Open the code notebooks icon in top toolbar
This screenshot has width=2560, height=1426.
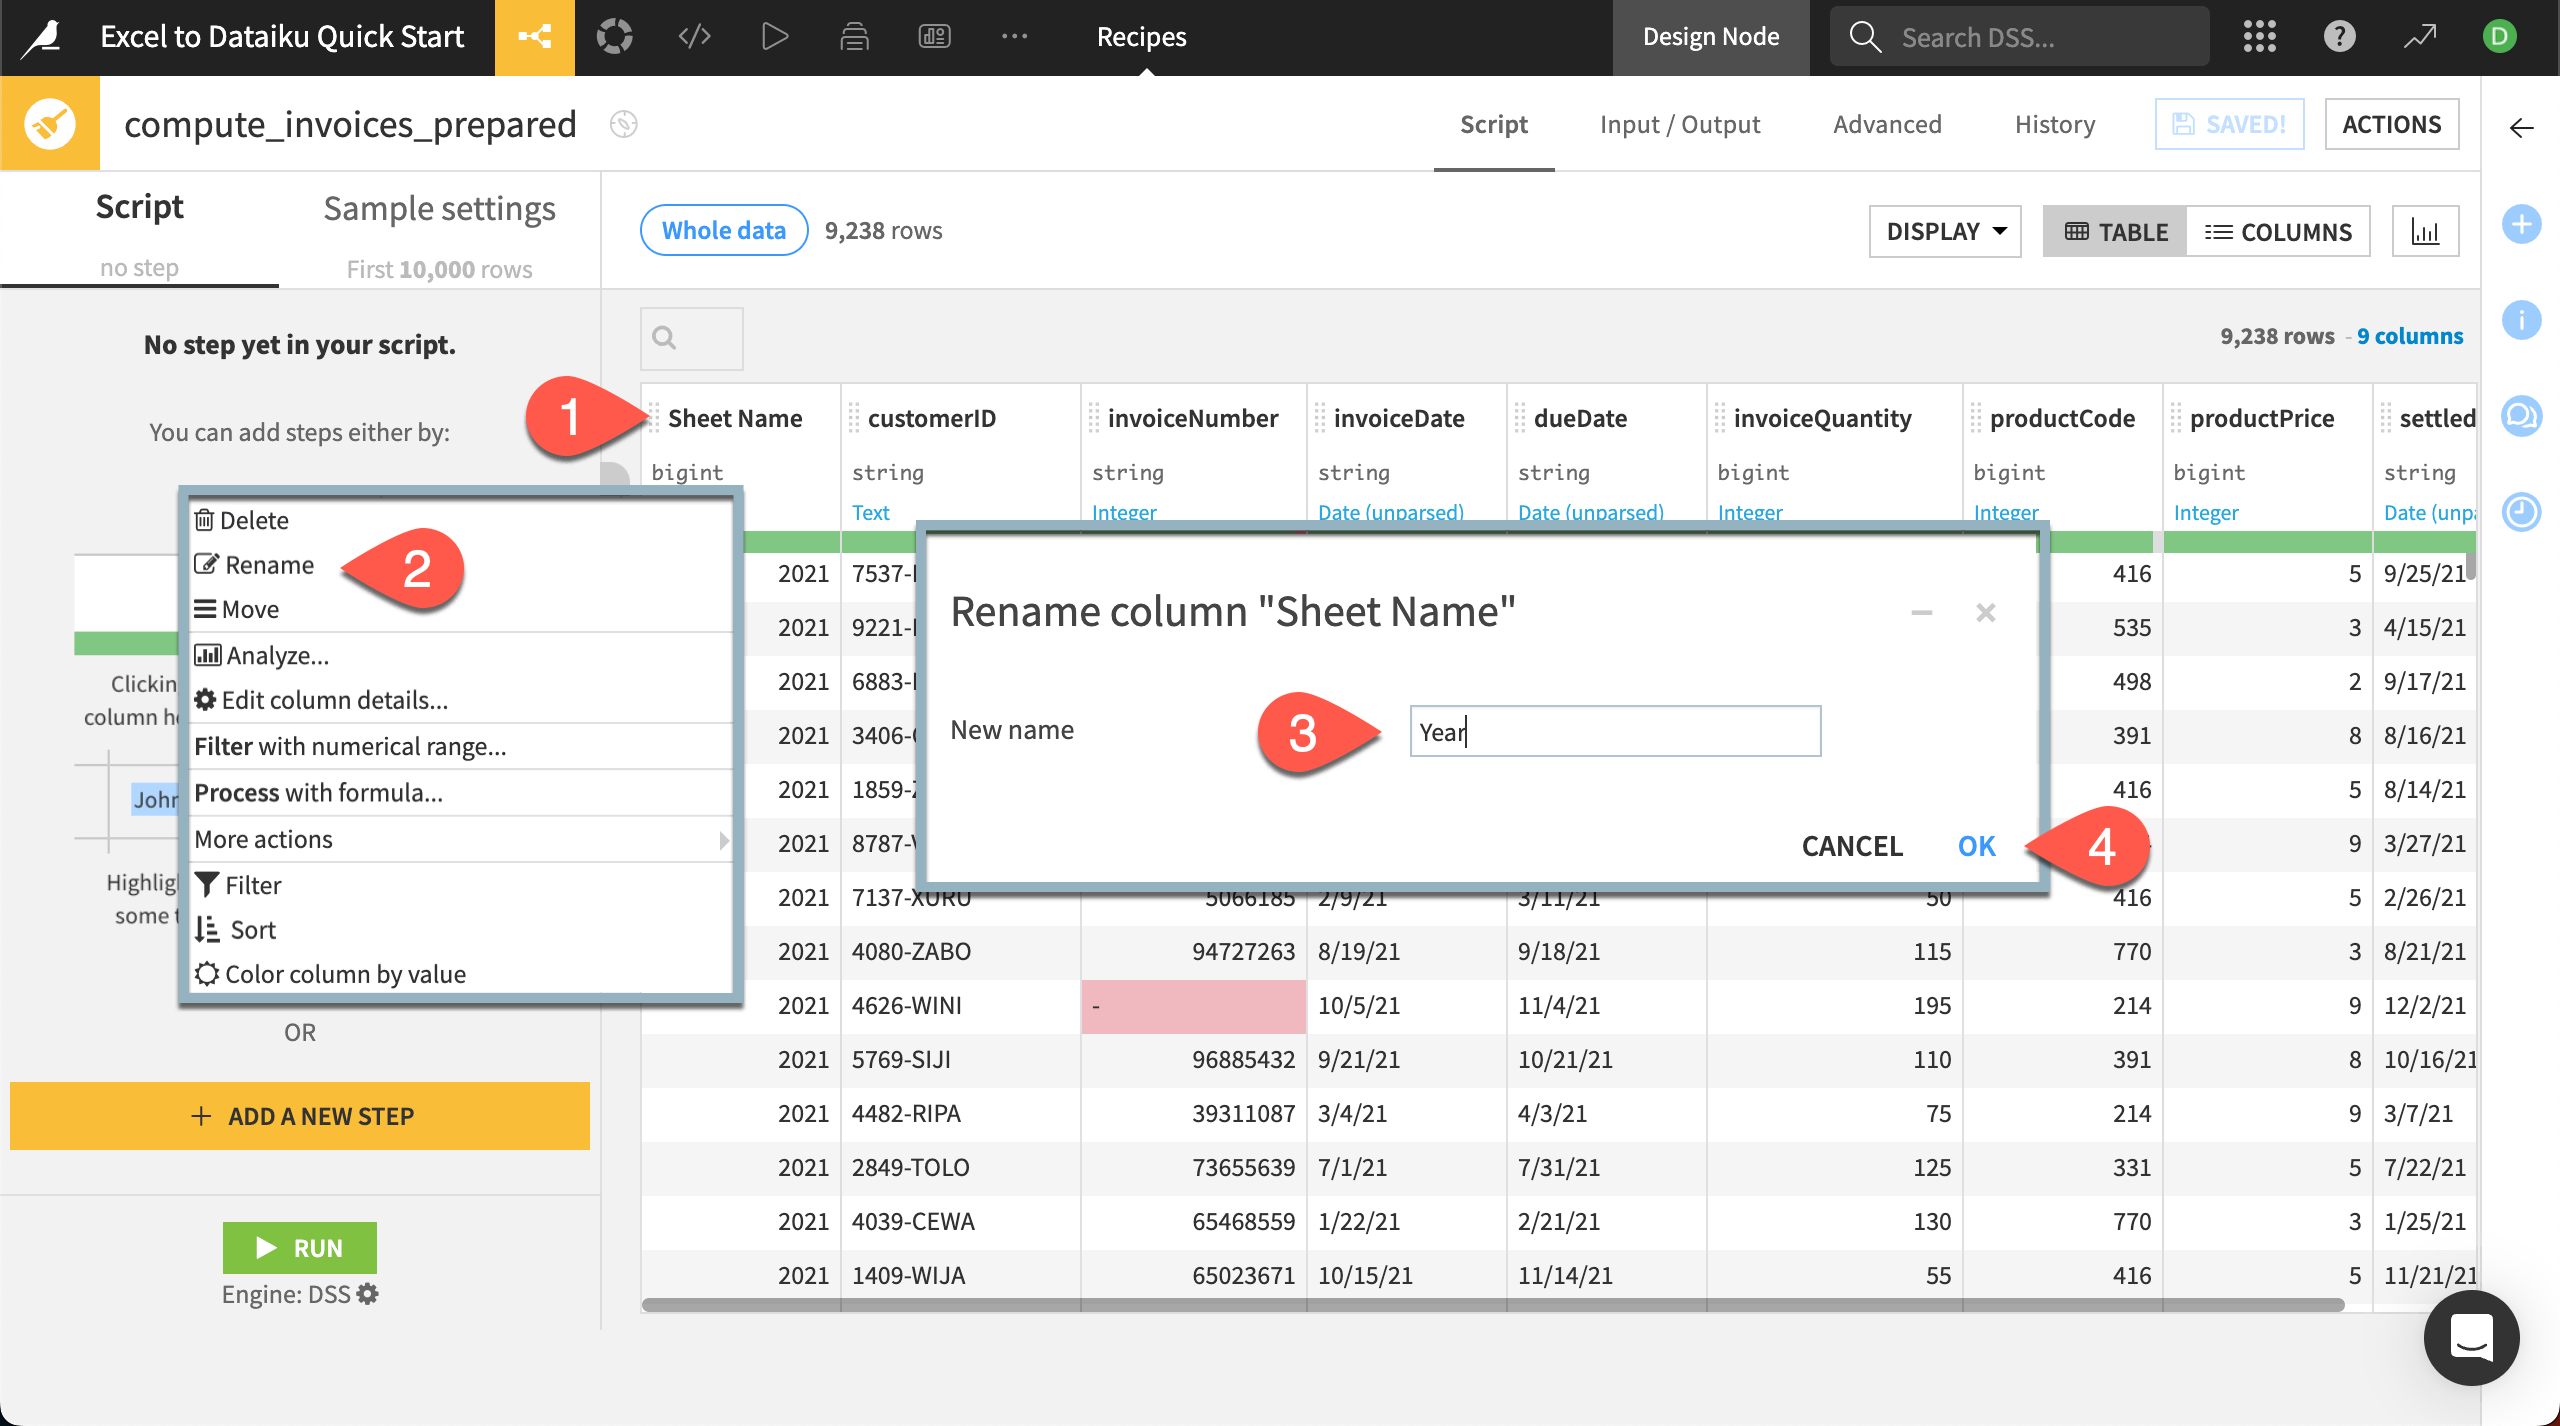pyautogui.click(x=694, y=36)
